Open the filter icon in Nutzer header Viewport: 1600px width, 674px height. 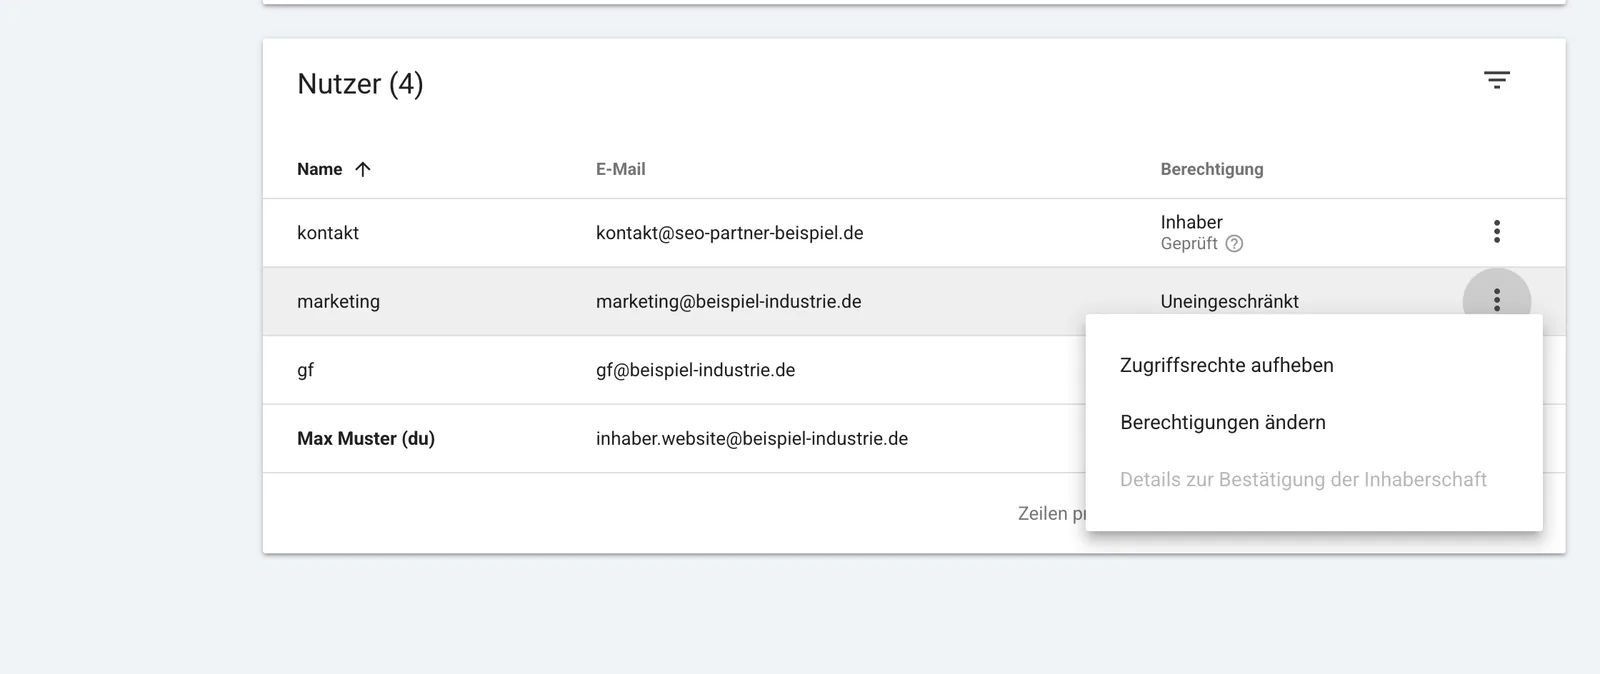coord(1496,80)
